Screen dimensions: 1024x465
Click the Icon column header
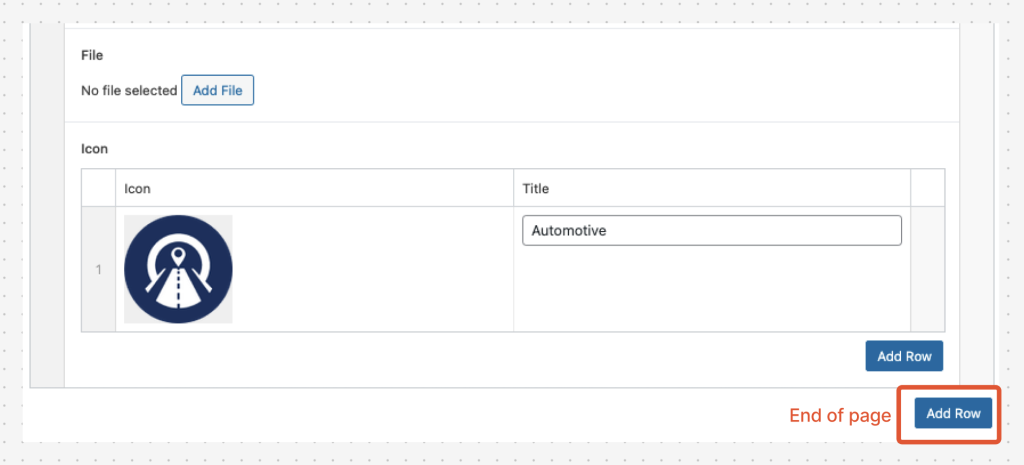coord(138,189)
